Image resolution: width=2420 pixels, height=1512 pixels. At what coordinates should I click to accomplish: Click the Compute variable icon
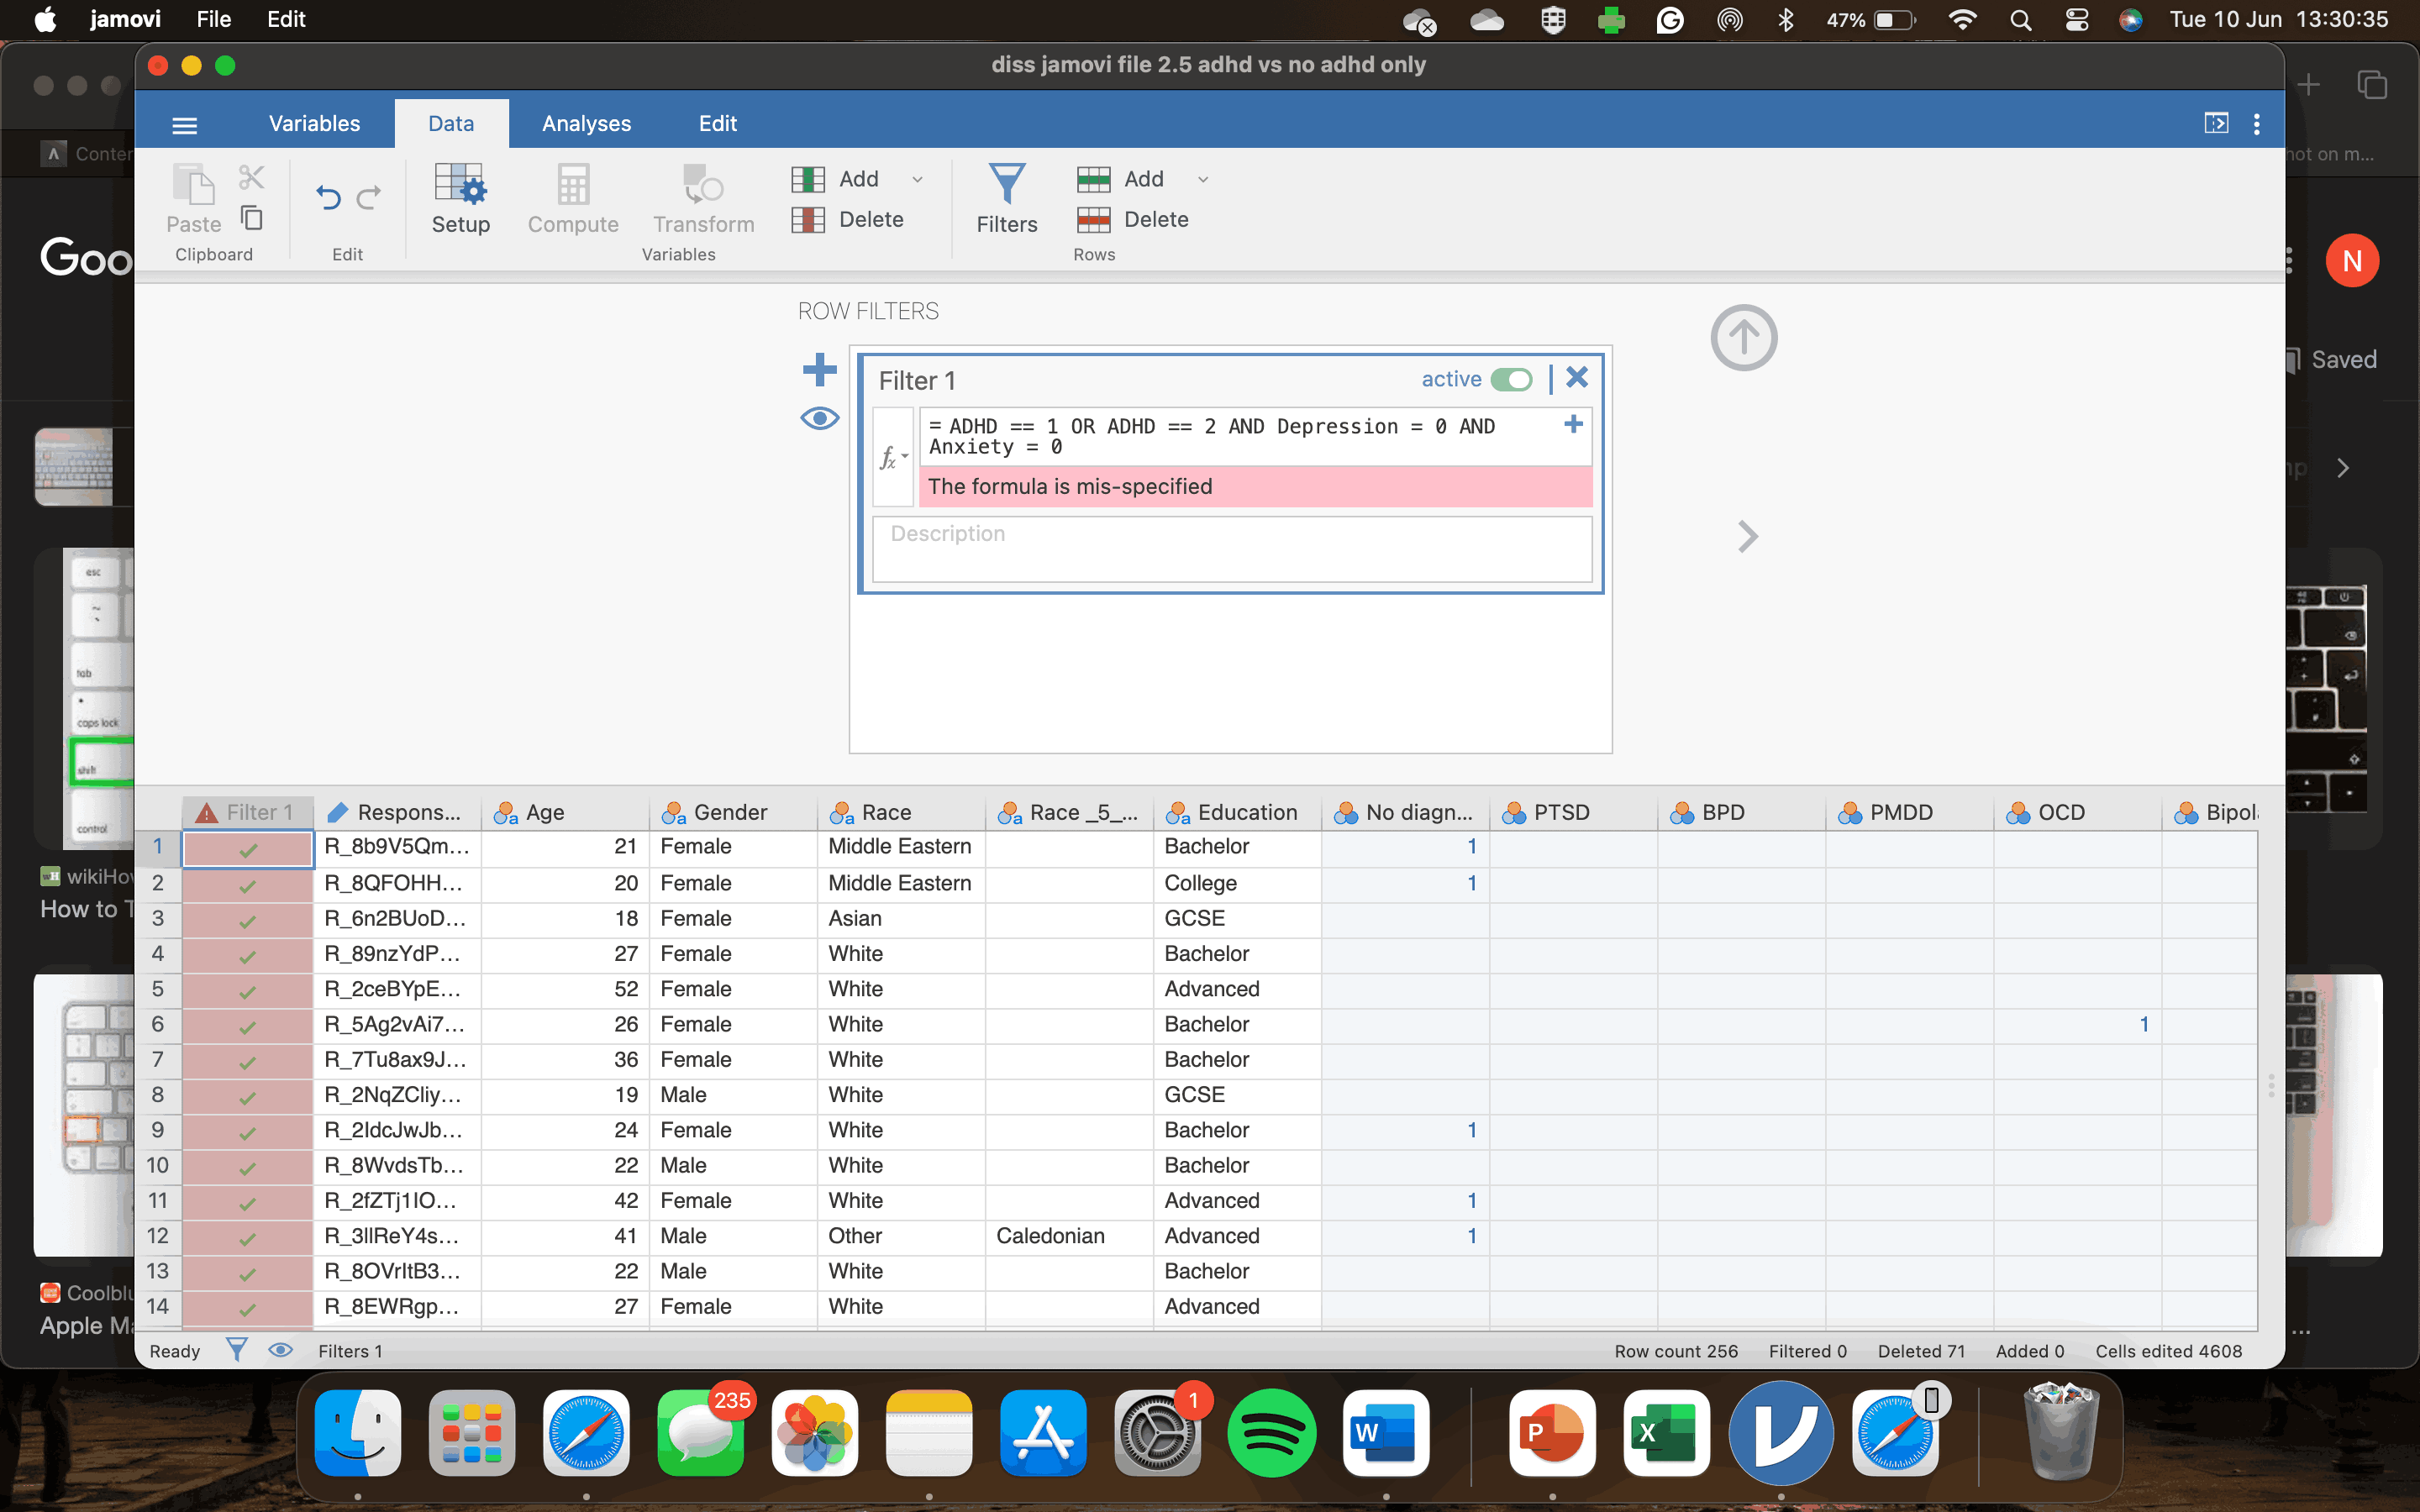point(573,199)
